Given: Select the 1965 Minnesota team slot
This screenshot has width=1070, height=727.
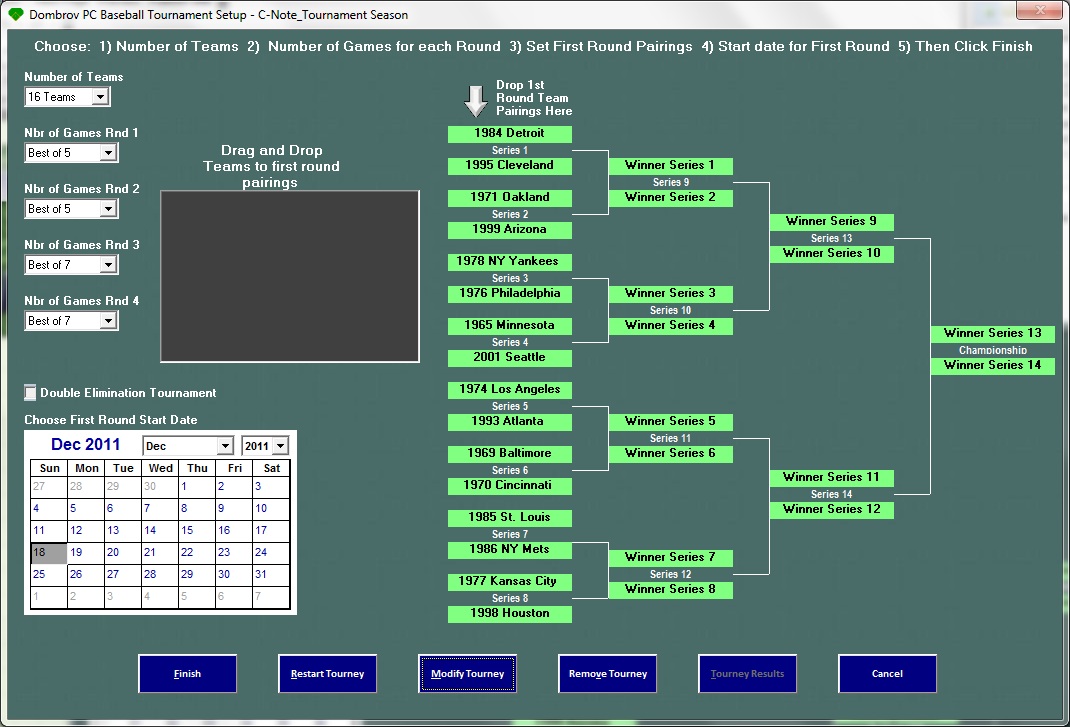Looking at the screenshot, I should pos(510,326).
